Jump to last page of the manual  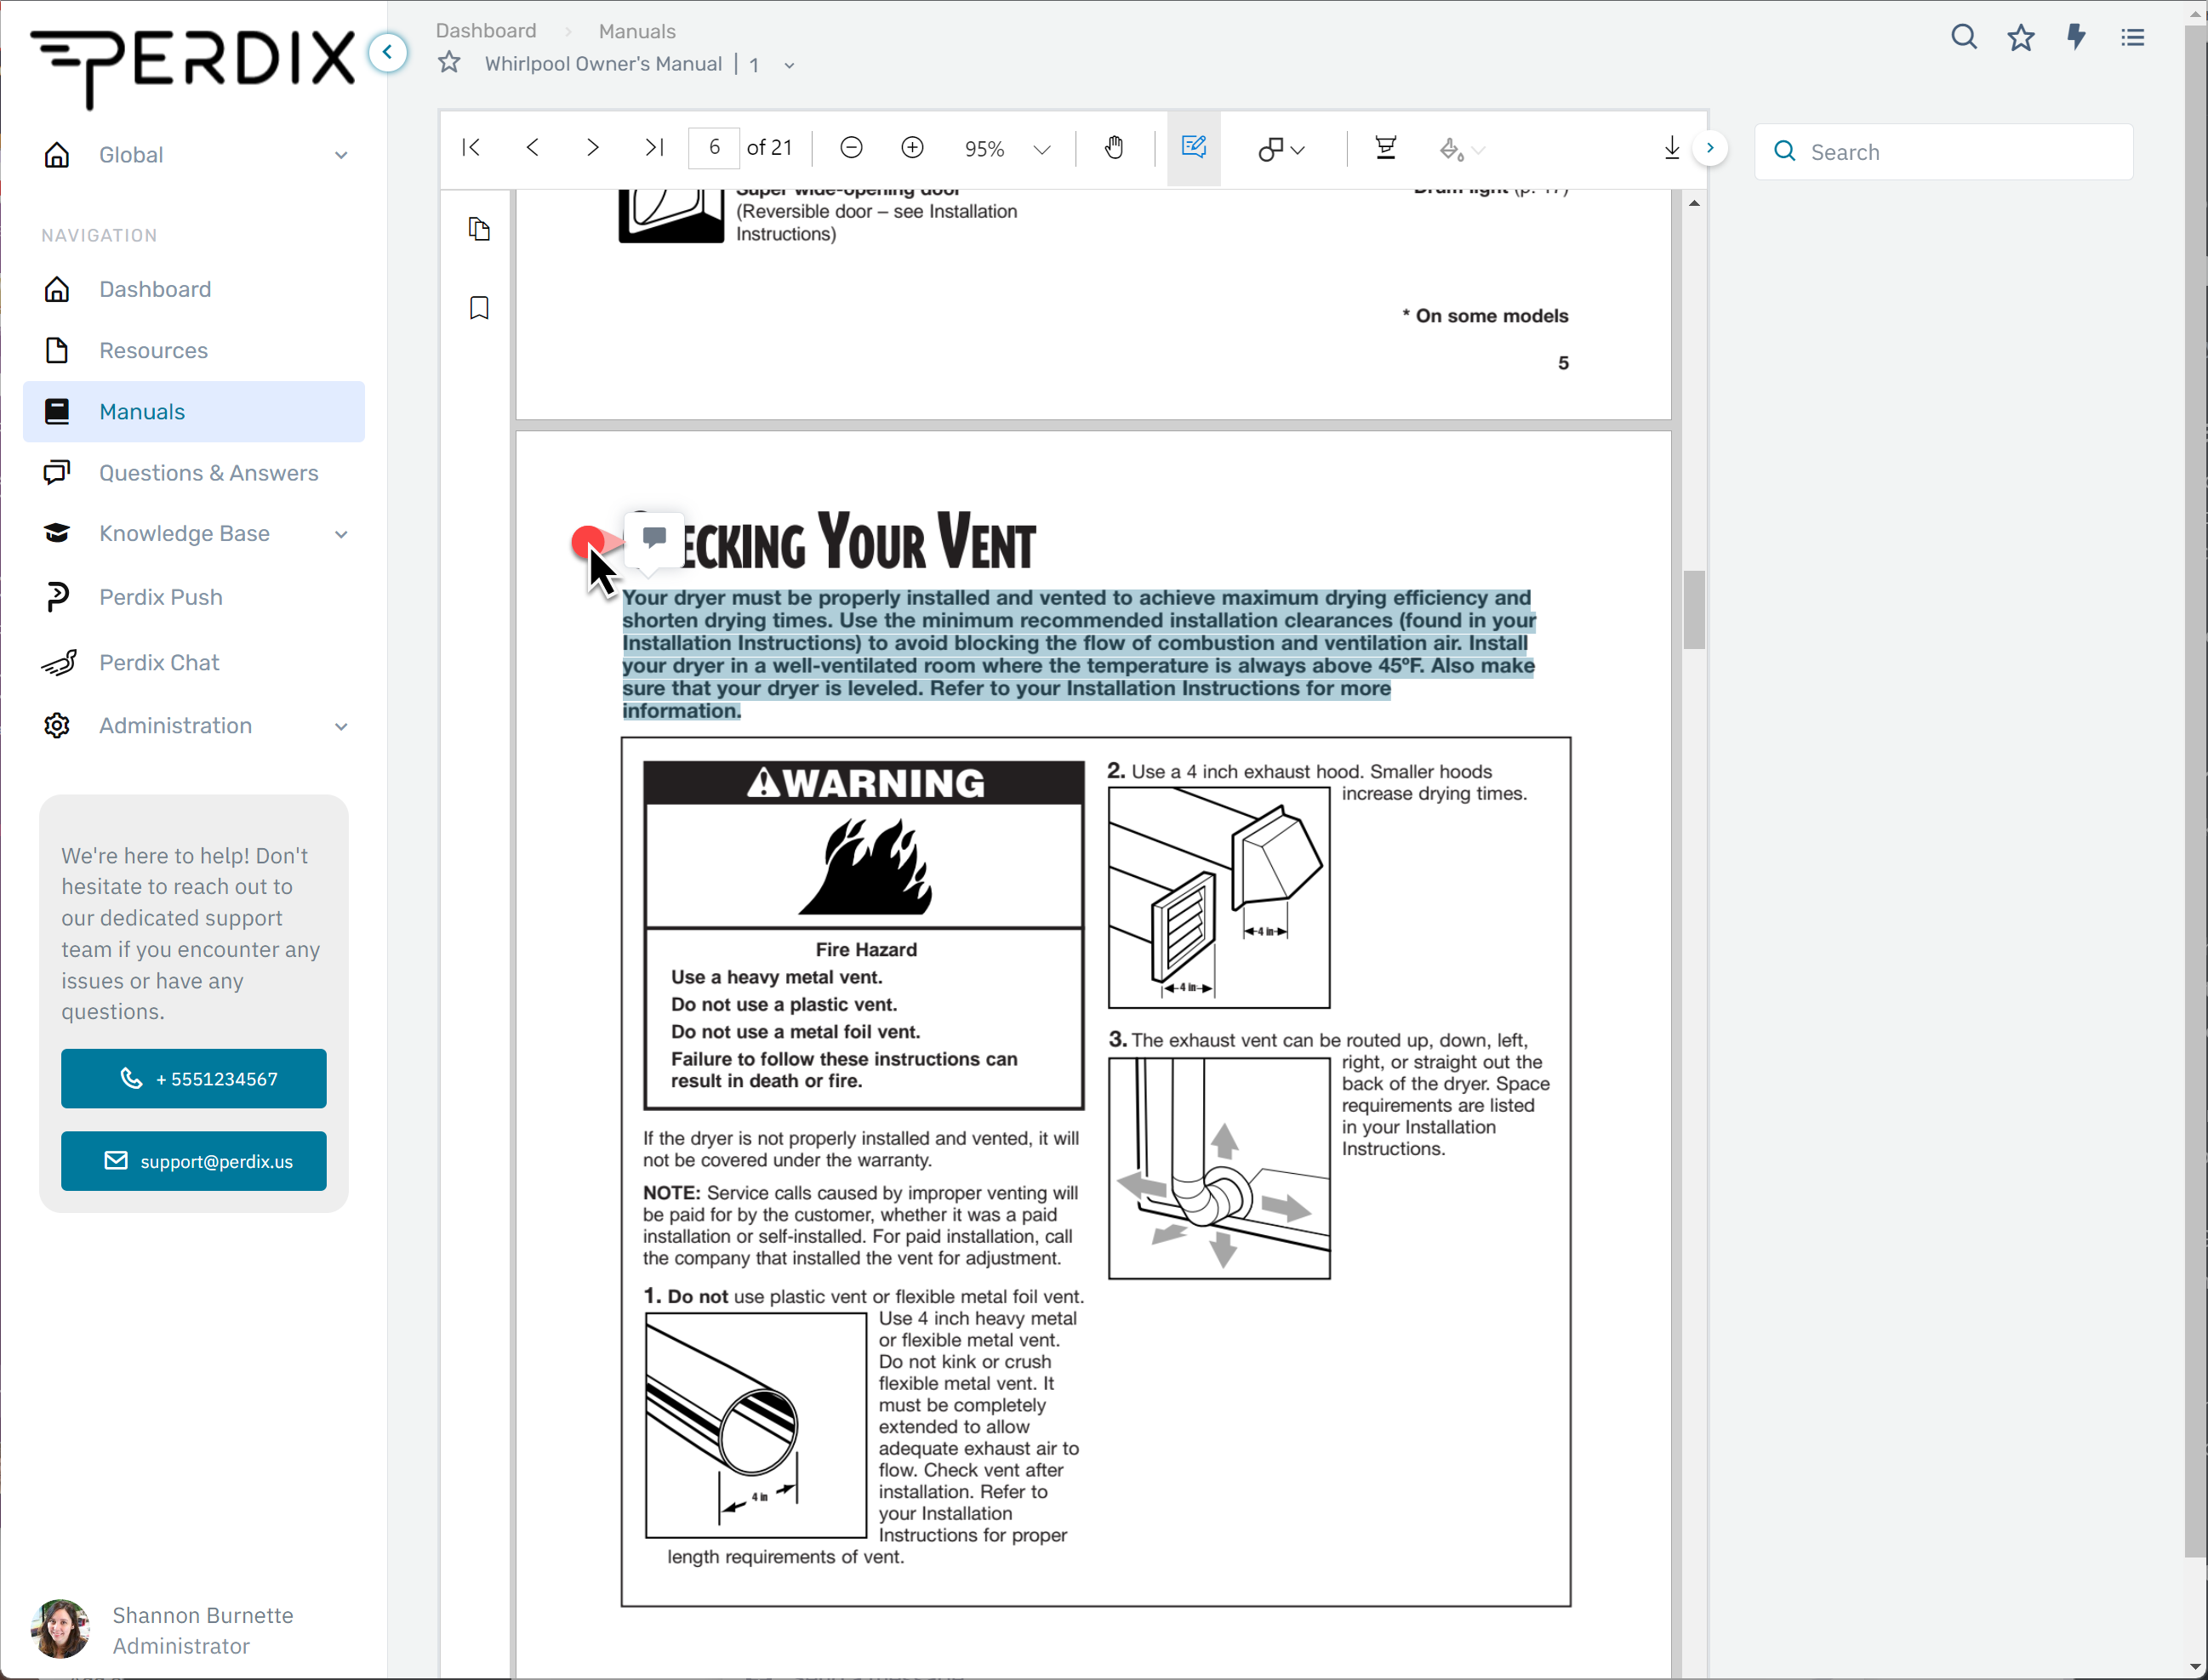(654, 148)
